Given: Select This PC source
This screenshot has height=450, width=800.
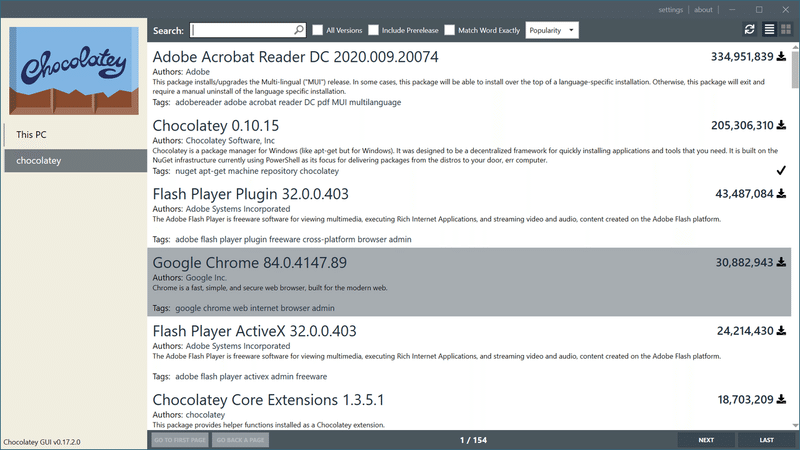Looking at the screenshot, I should coord(76,135).
